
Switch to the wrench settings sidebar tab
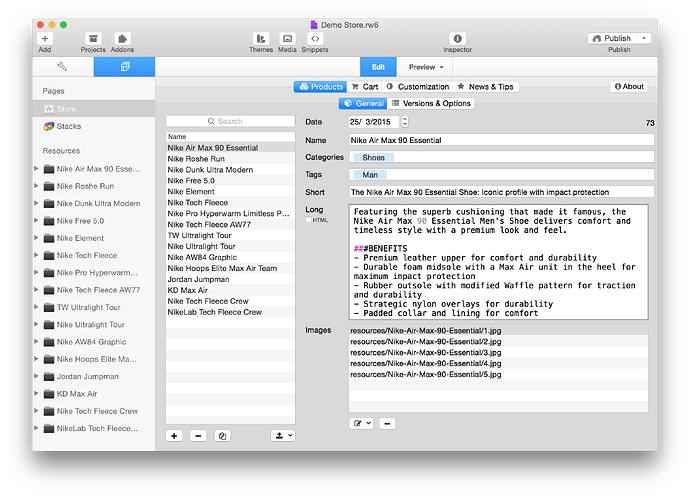[x=62, y=67]
